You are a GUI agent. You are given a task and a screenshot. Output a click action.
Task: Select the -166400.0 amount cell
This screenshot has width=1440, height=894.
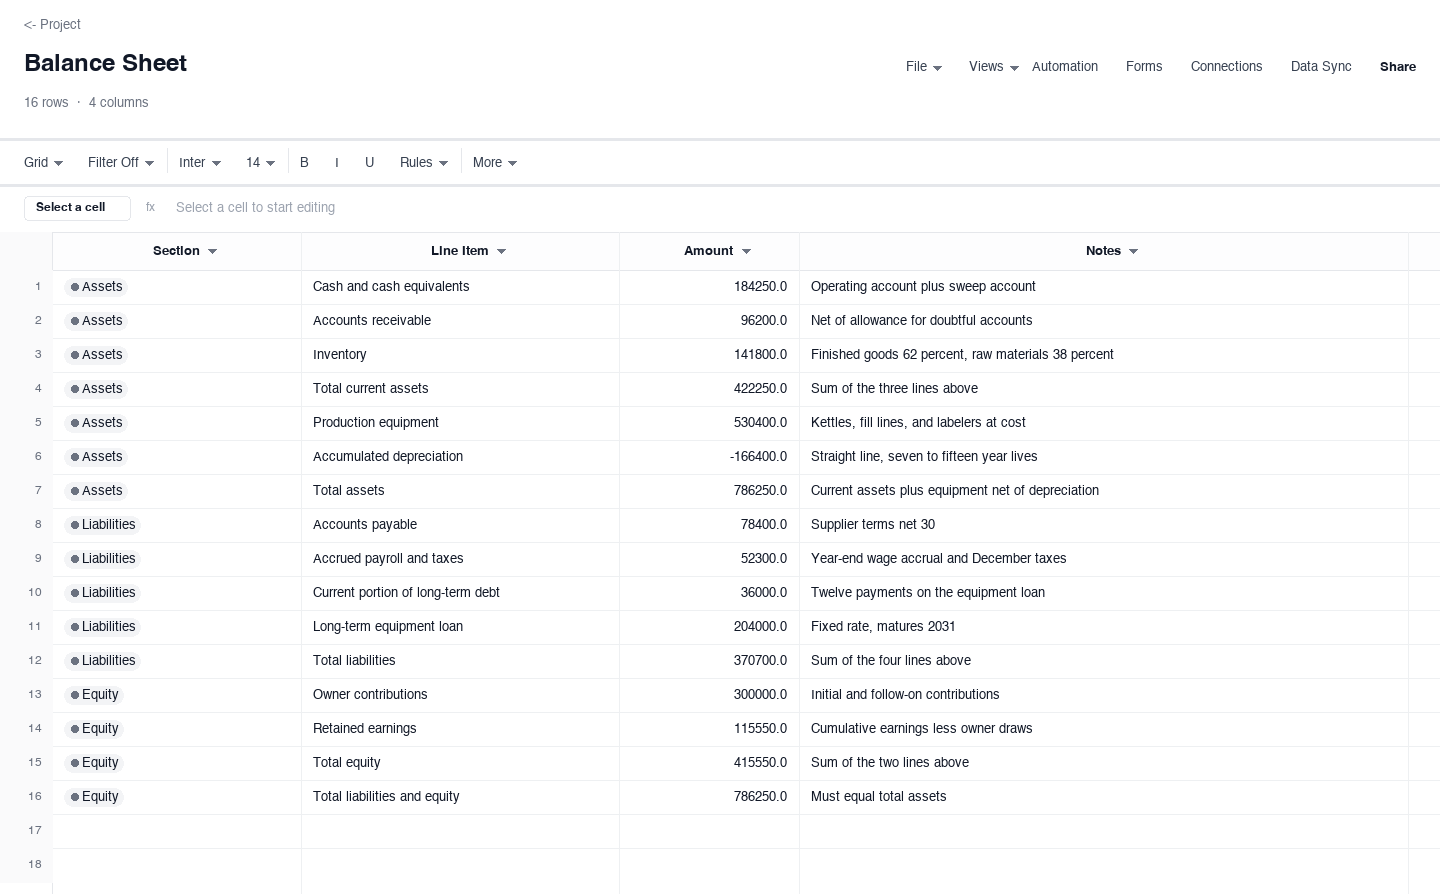[709, 457]
